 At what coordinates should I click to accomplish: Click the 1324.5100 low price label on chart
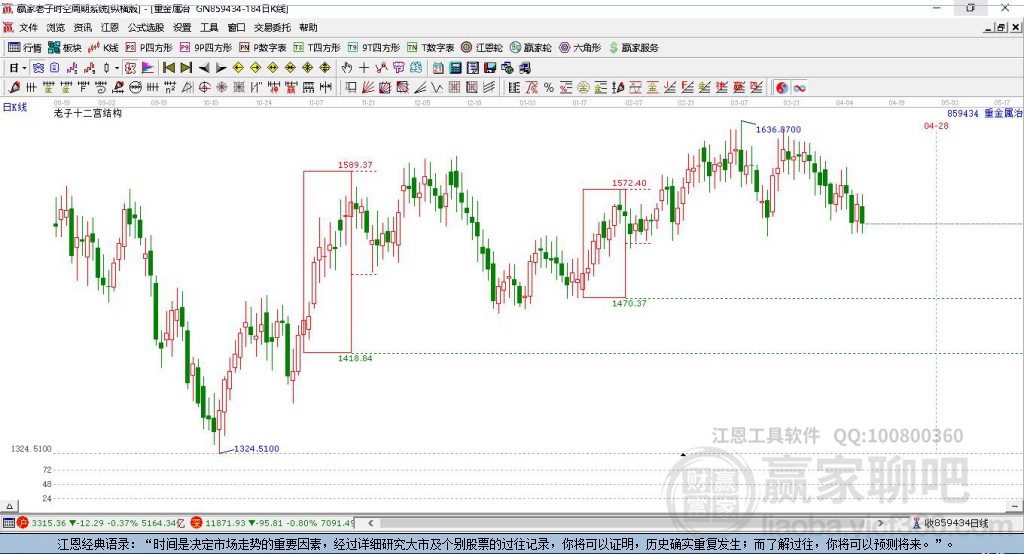(257, 448)
